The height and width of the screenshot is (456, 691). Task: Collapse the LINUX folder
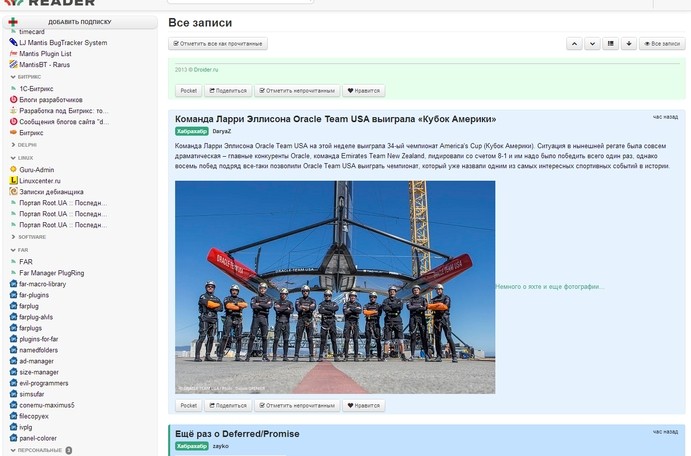point(13,158)
